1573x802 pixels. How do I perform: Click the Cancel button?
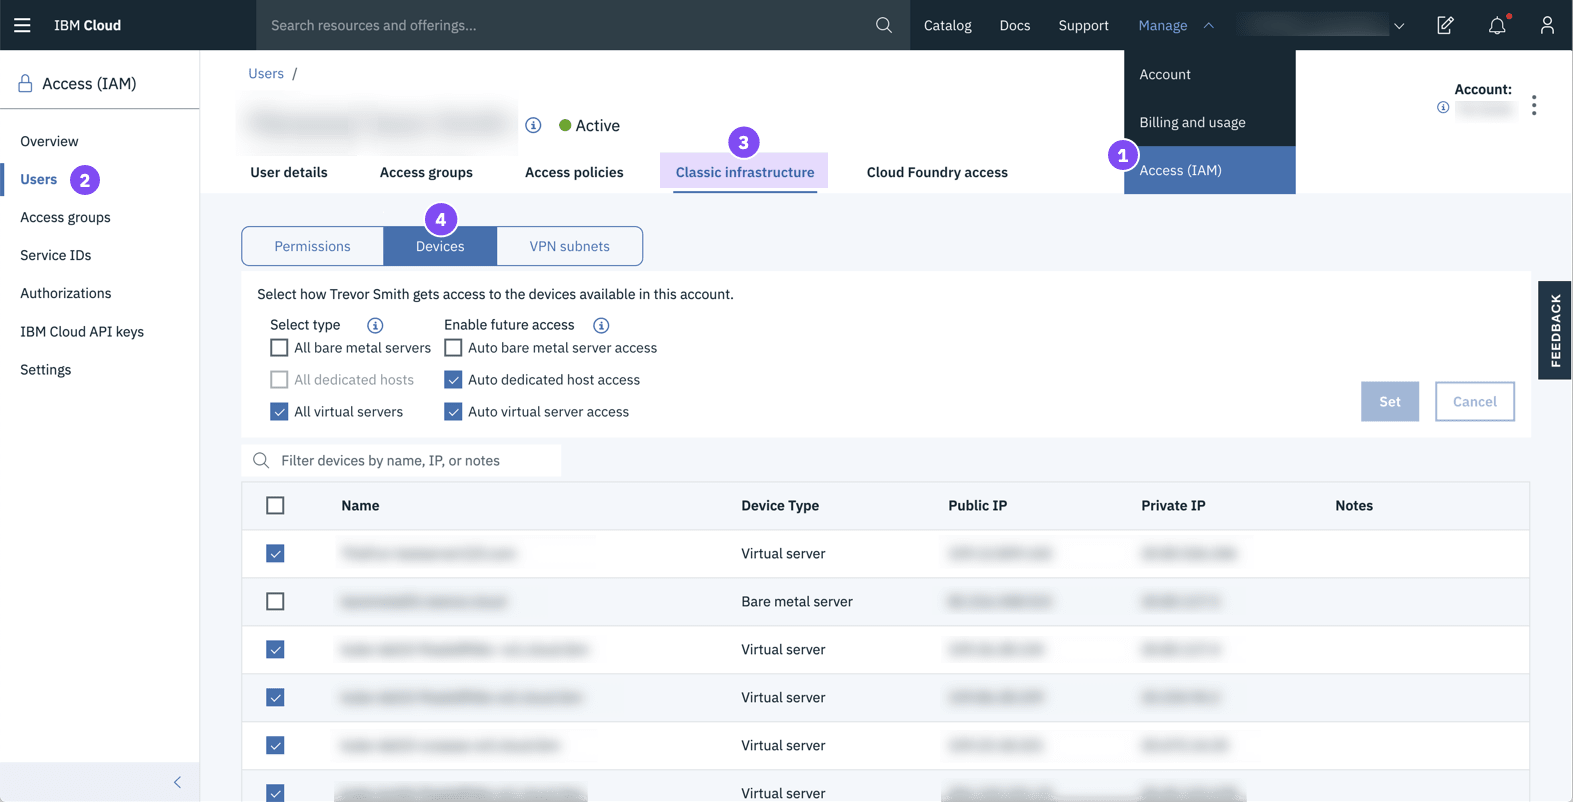(1475, 401)
